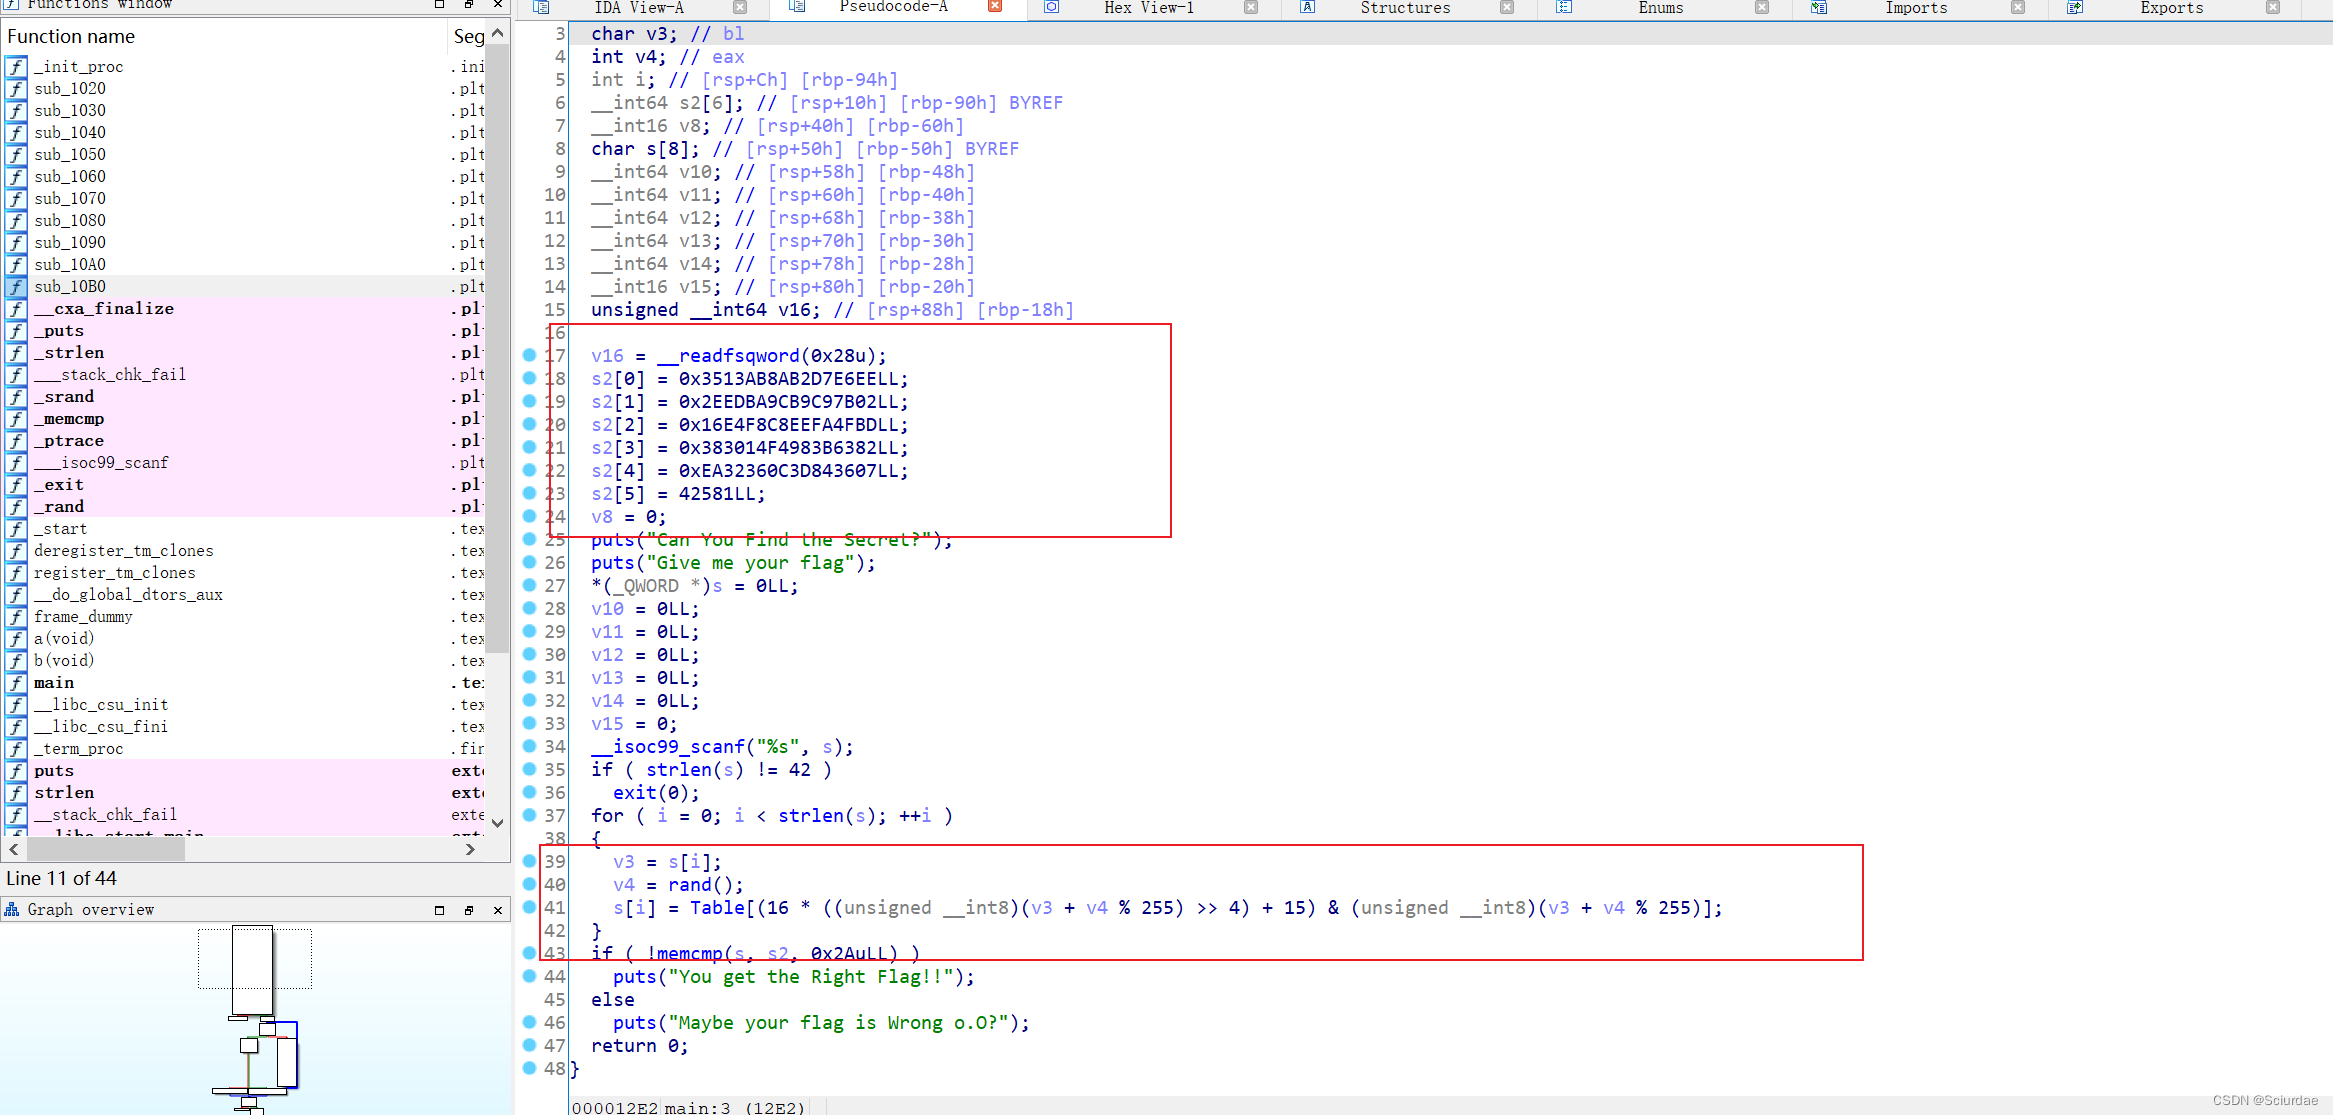This screenshot has width=2333, height=1115.
Task: Toggle breakpoint dot on line 17
Action: [x=529, y=355]
